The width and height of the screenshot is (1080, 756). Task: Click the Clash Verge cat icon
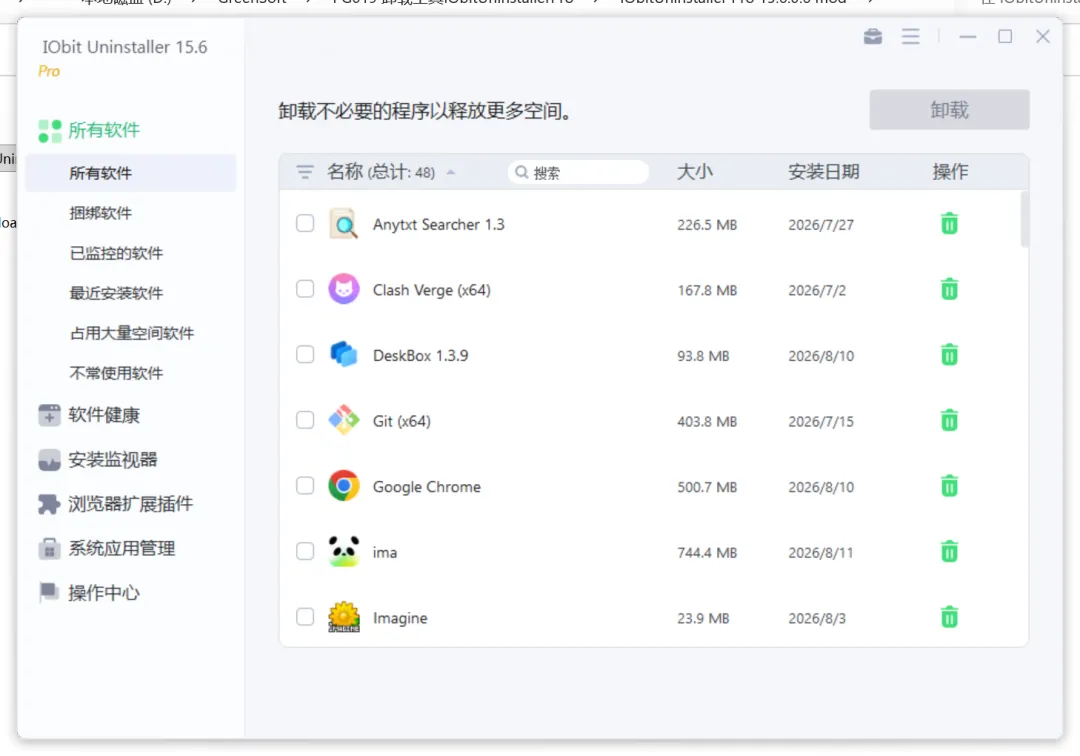tap(344, 289)
